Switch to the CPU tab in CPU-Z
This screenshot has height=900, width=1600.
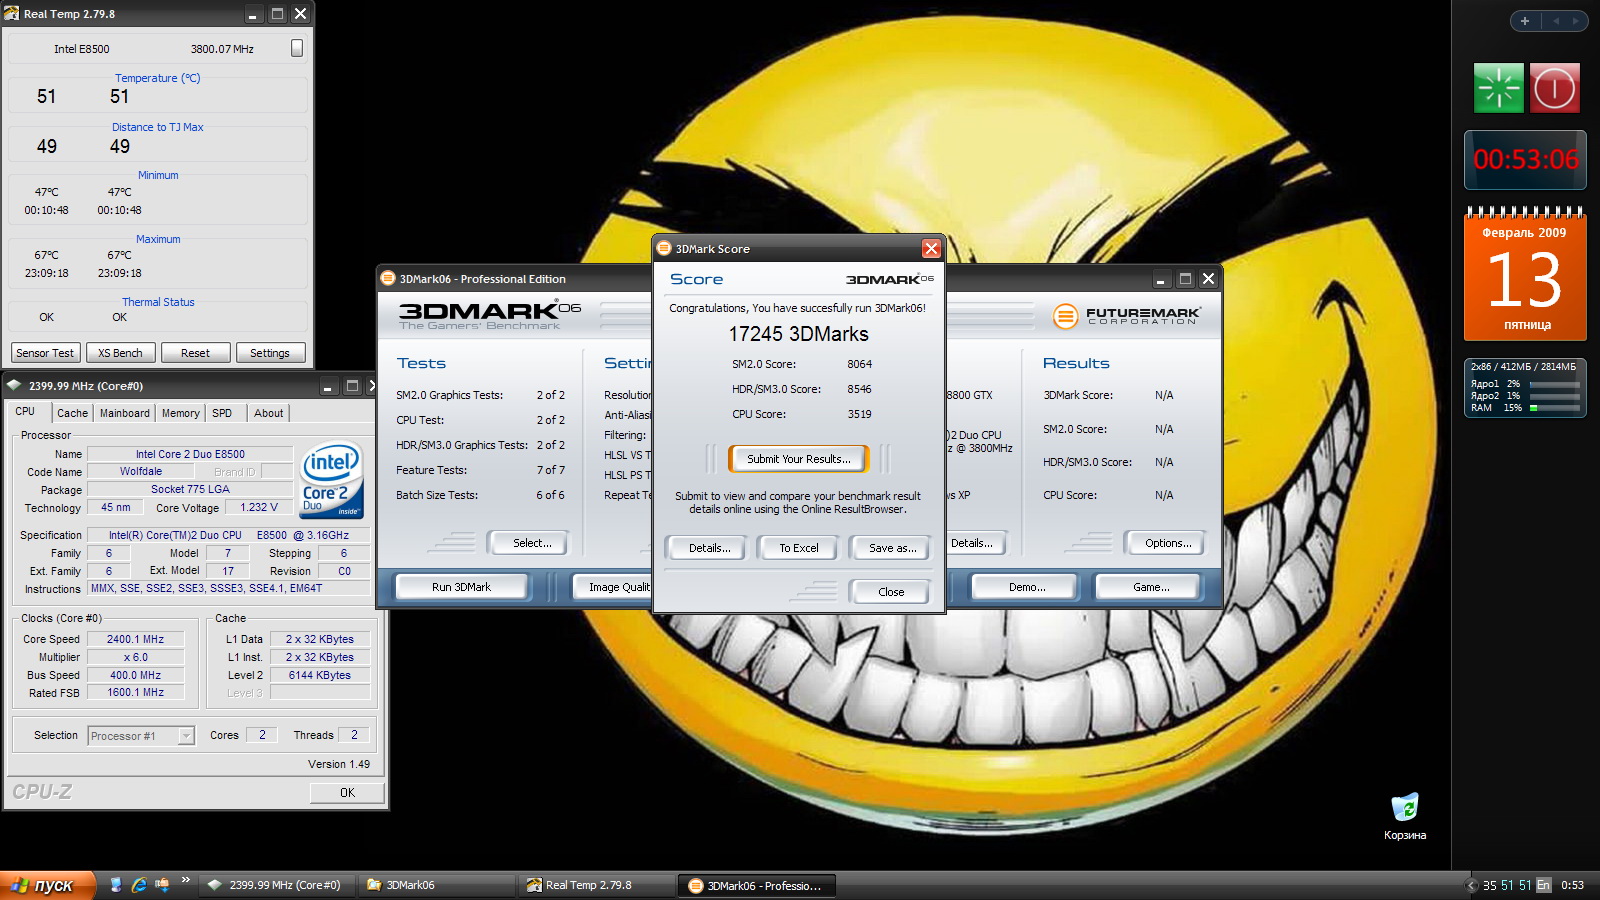[25, 411]
